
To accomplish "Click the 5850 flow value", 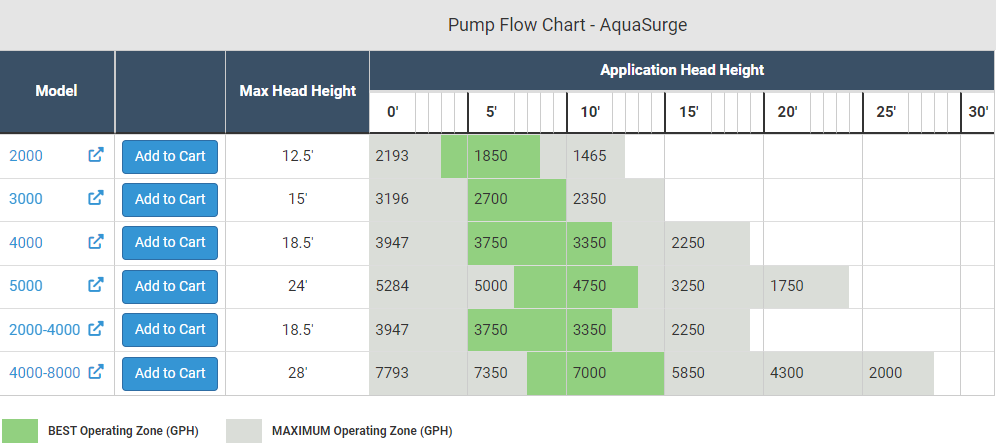I will [x=688, y=373].
